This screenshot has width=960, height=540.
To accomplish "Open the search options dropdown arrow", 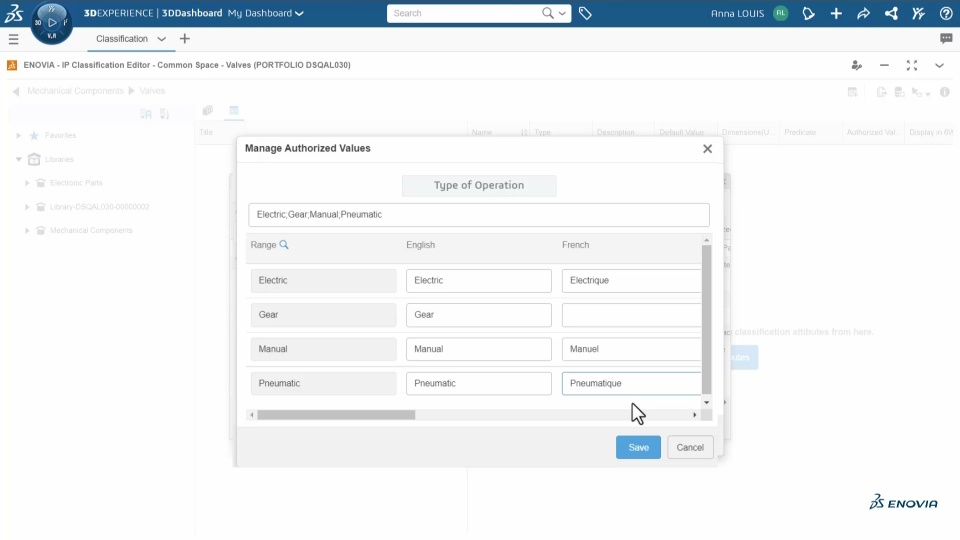I will coord(562,13).
